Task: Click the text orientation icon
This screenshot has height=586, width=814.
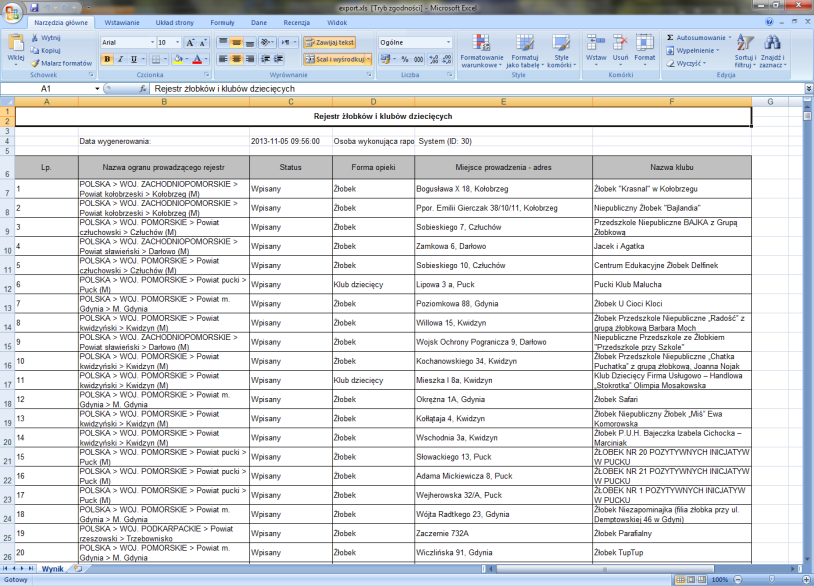Action: point(266,43)
